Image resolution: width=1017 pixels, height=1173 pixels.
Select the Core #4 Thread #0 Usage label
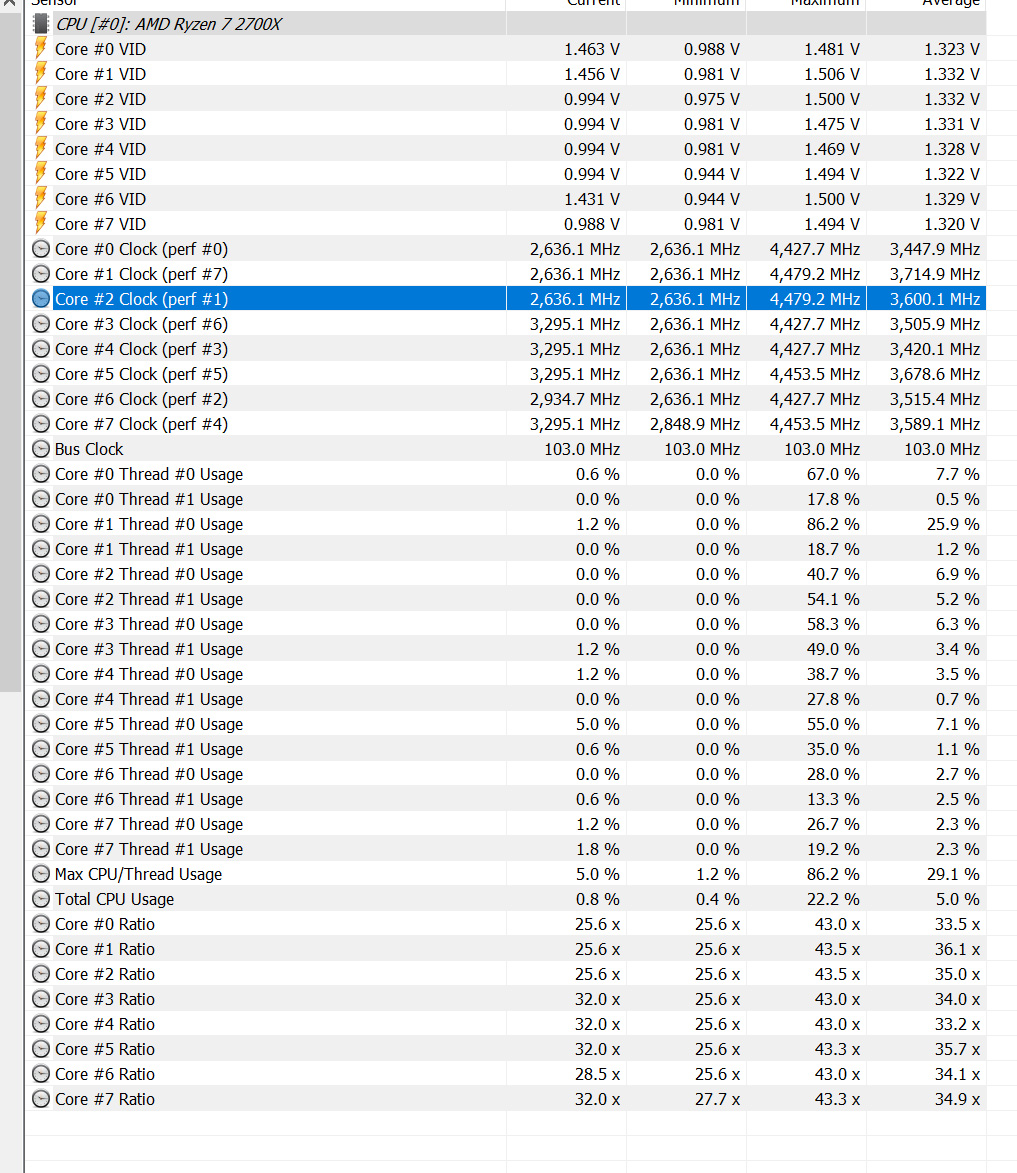click(149, 674)
